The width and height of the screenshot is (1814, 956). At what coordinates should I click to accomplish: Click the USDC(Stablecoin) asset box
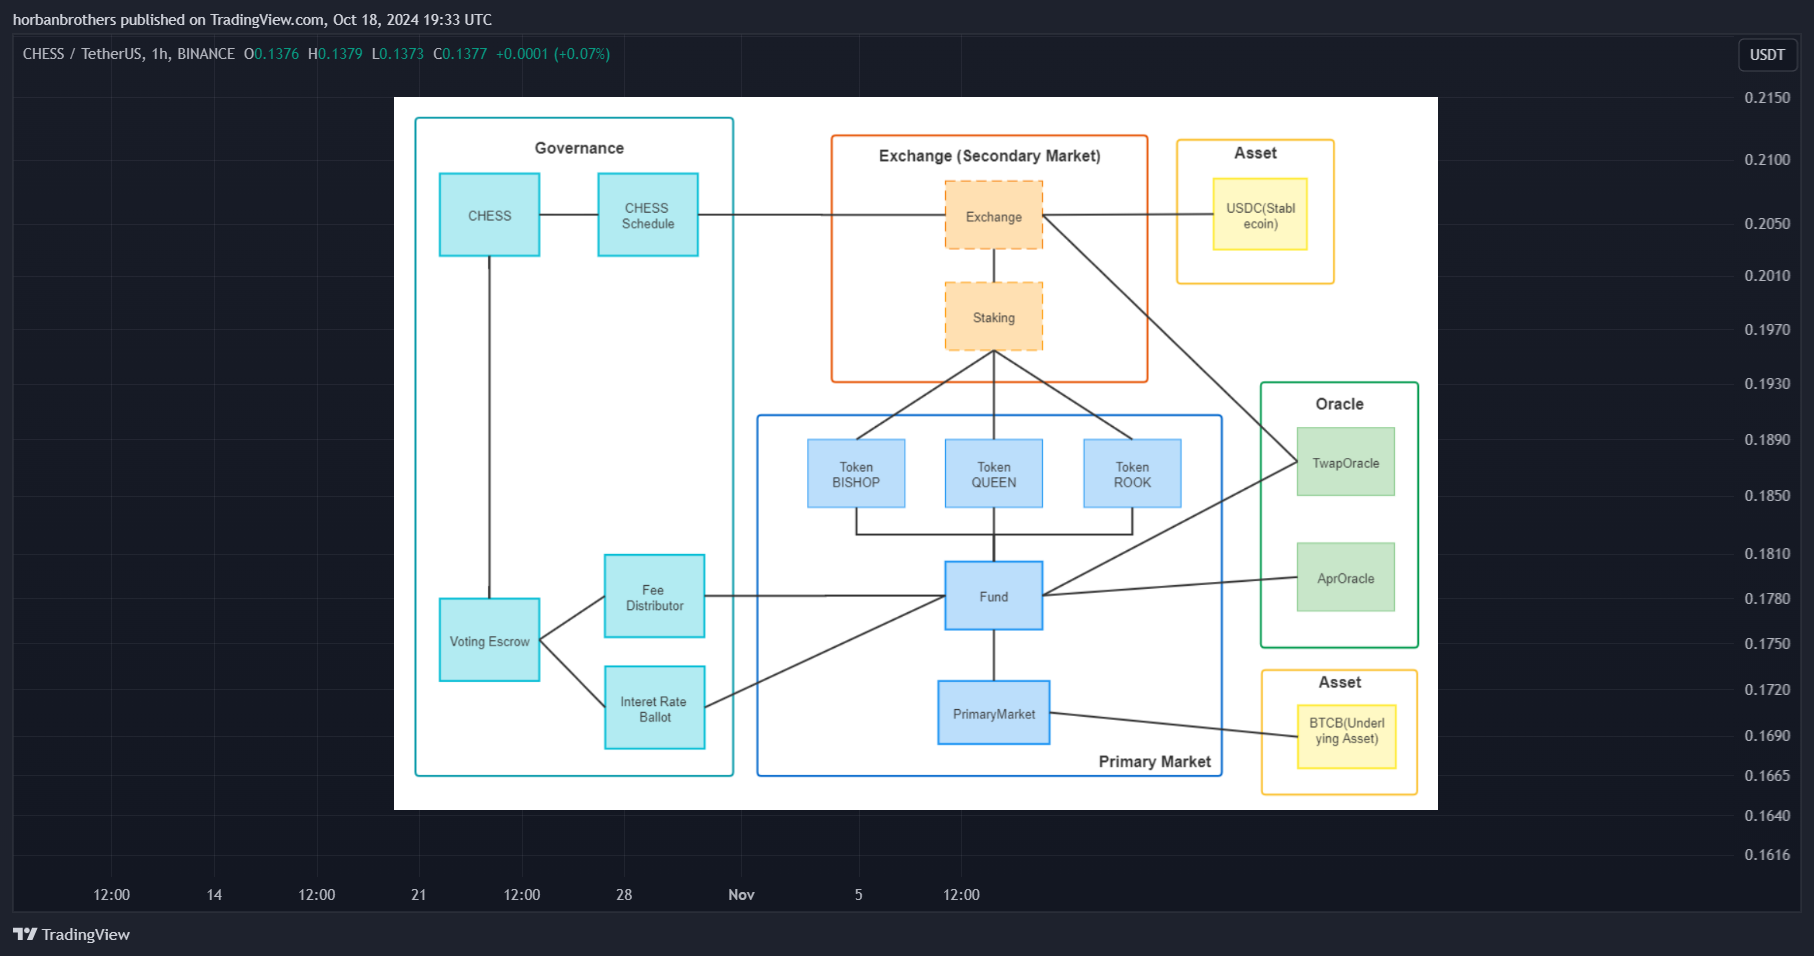click(x=1260, y=214)
